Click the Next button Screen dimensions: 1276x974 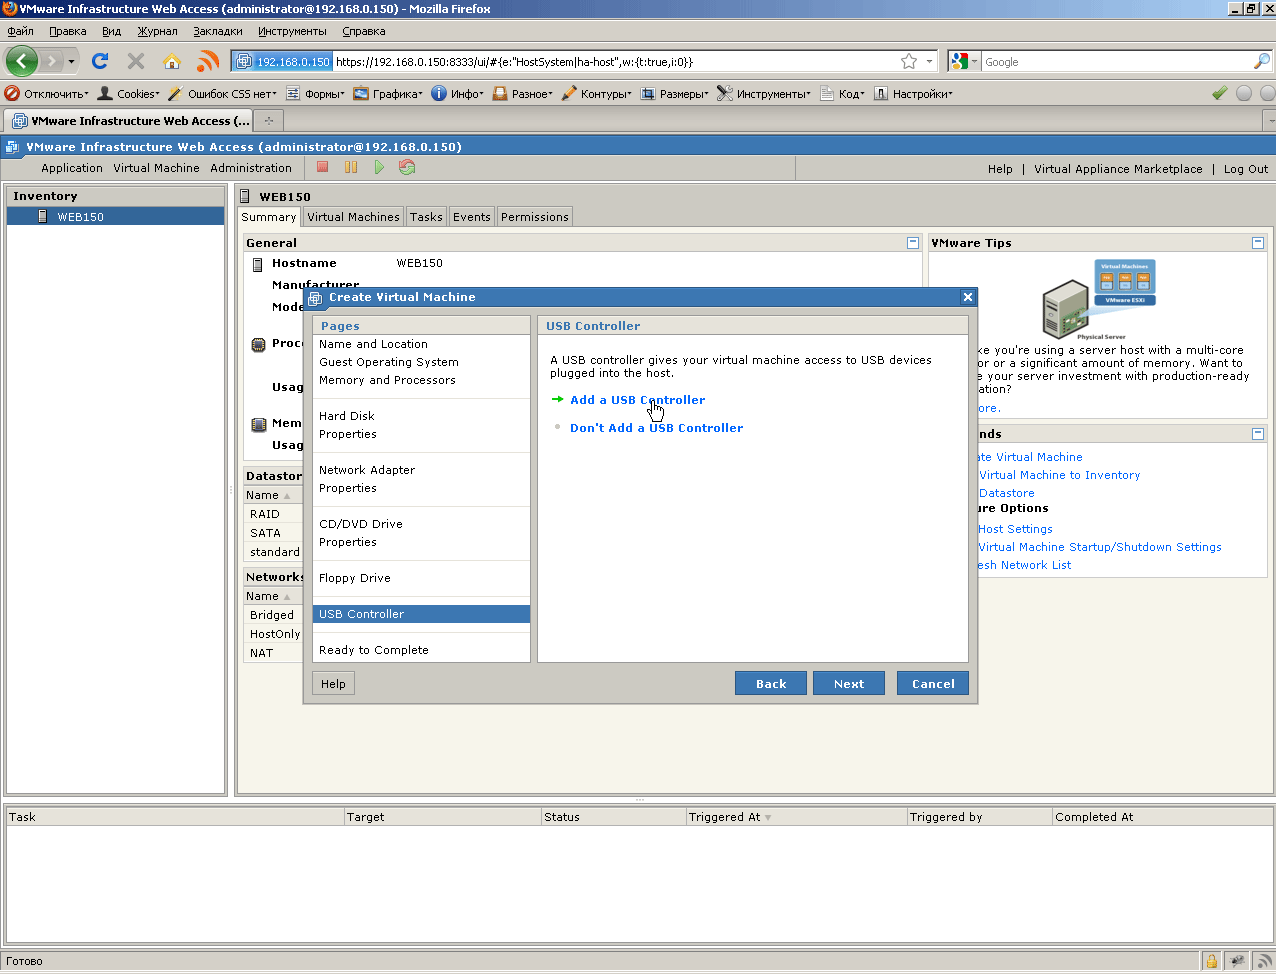pyautogui.click(x=849, y=684)
